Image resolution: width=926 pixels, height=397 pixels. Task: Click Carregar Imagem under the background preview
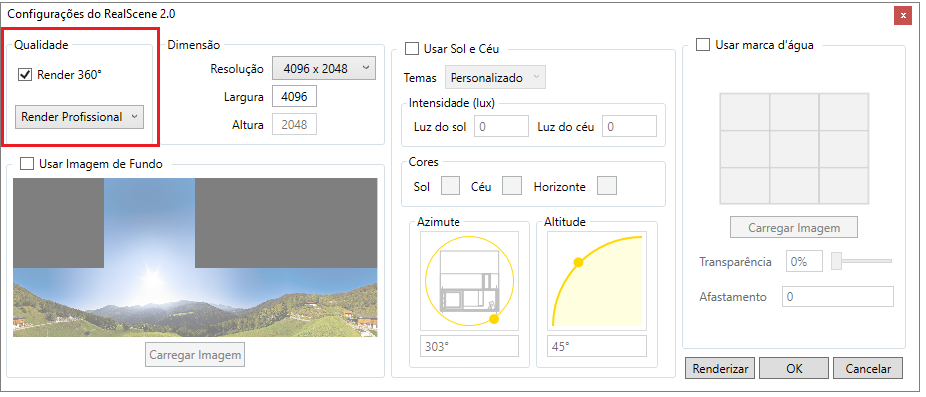195,355
